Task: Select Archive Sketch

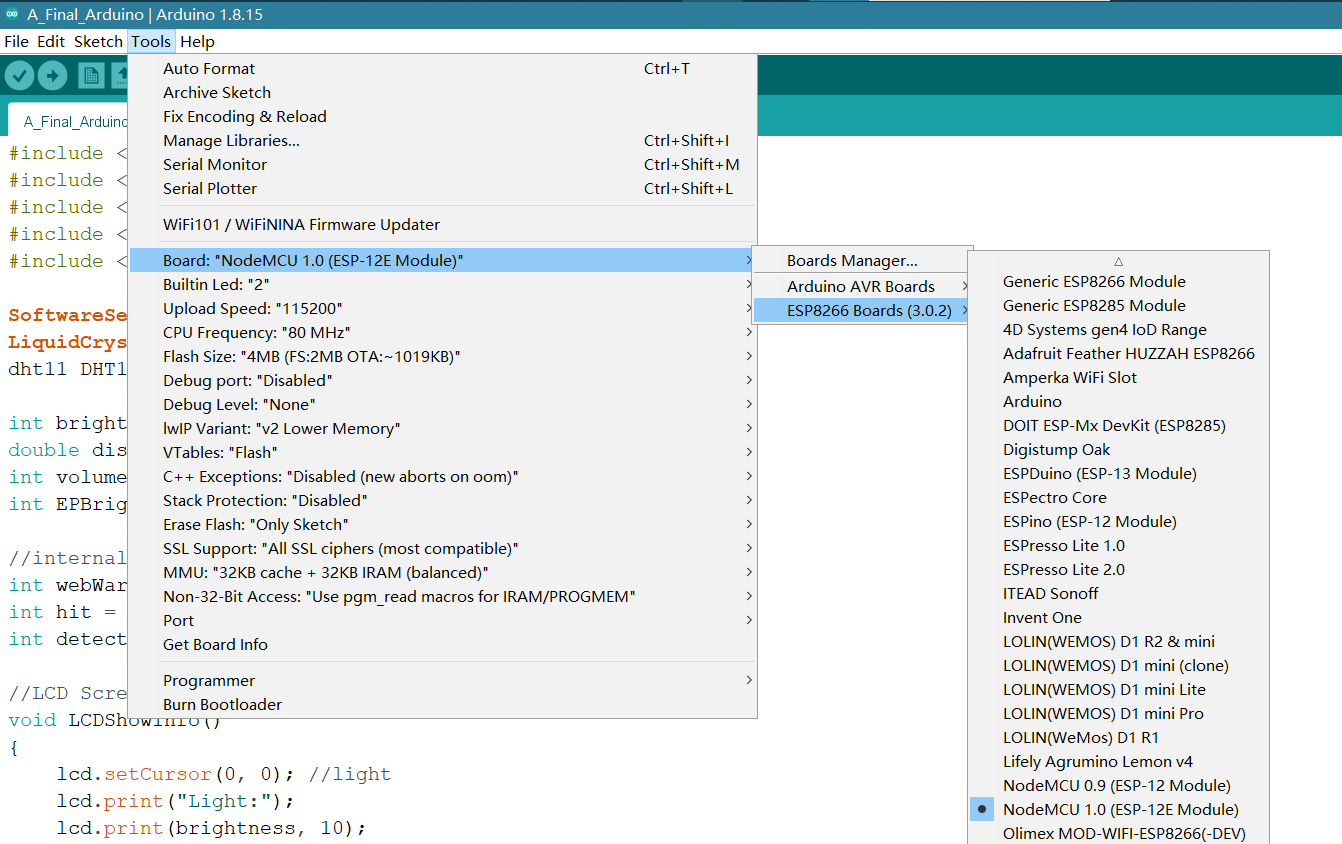Action: click(443, 93)
